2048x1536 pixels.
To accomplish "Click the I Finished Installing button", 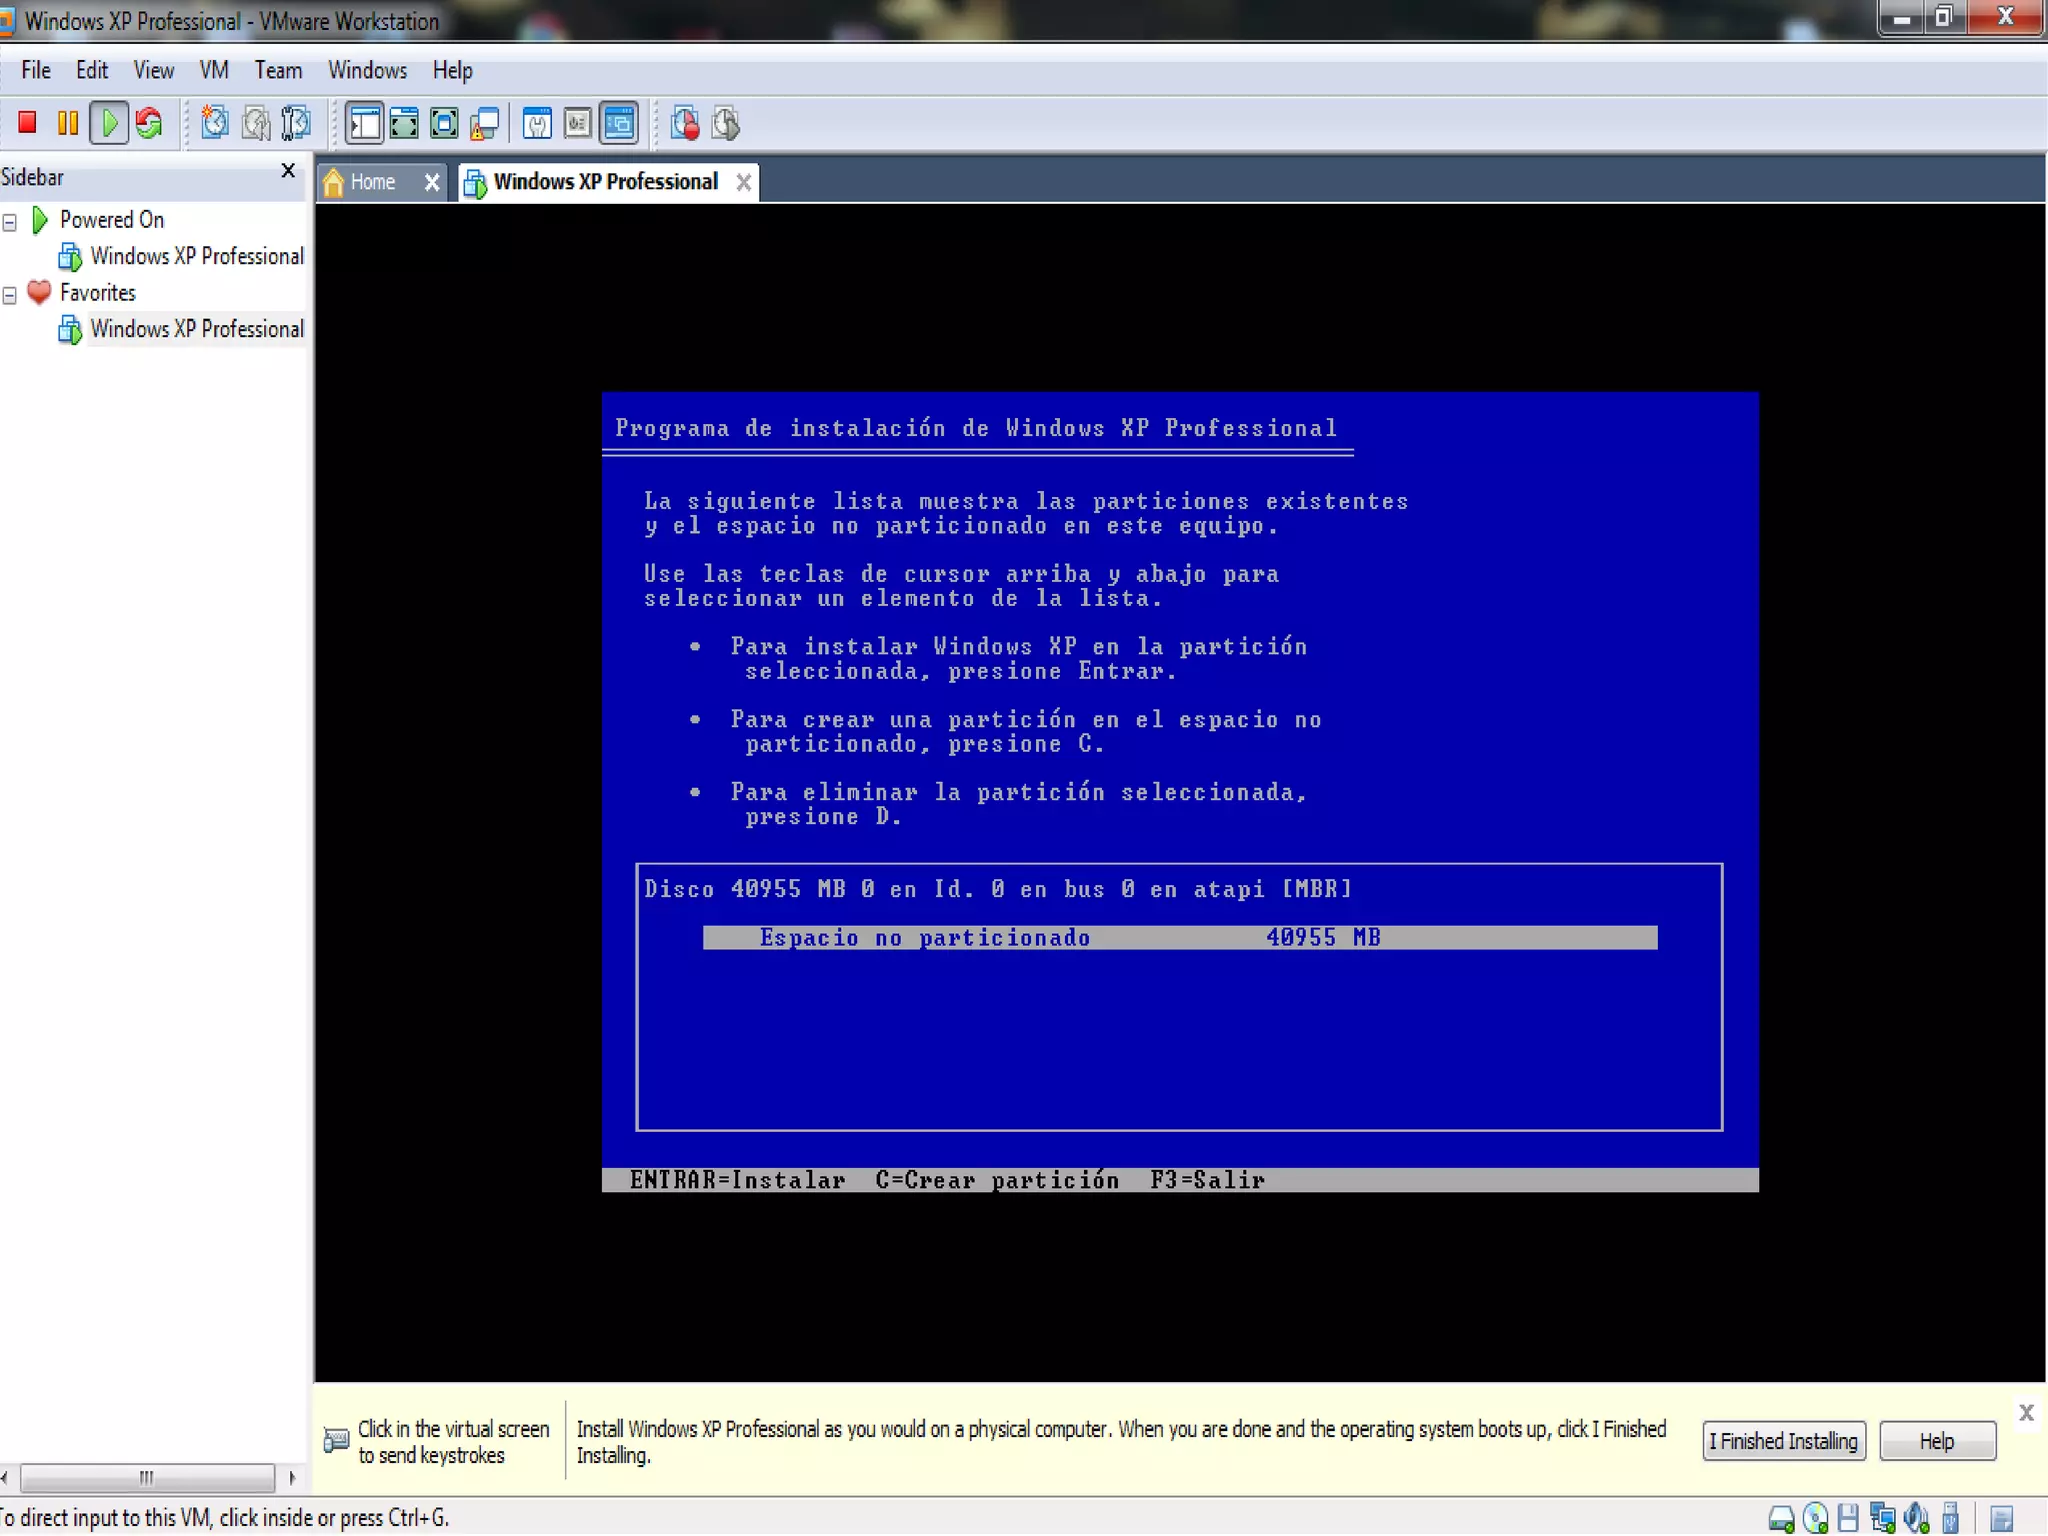I will click(1783, 1441).
